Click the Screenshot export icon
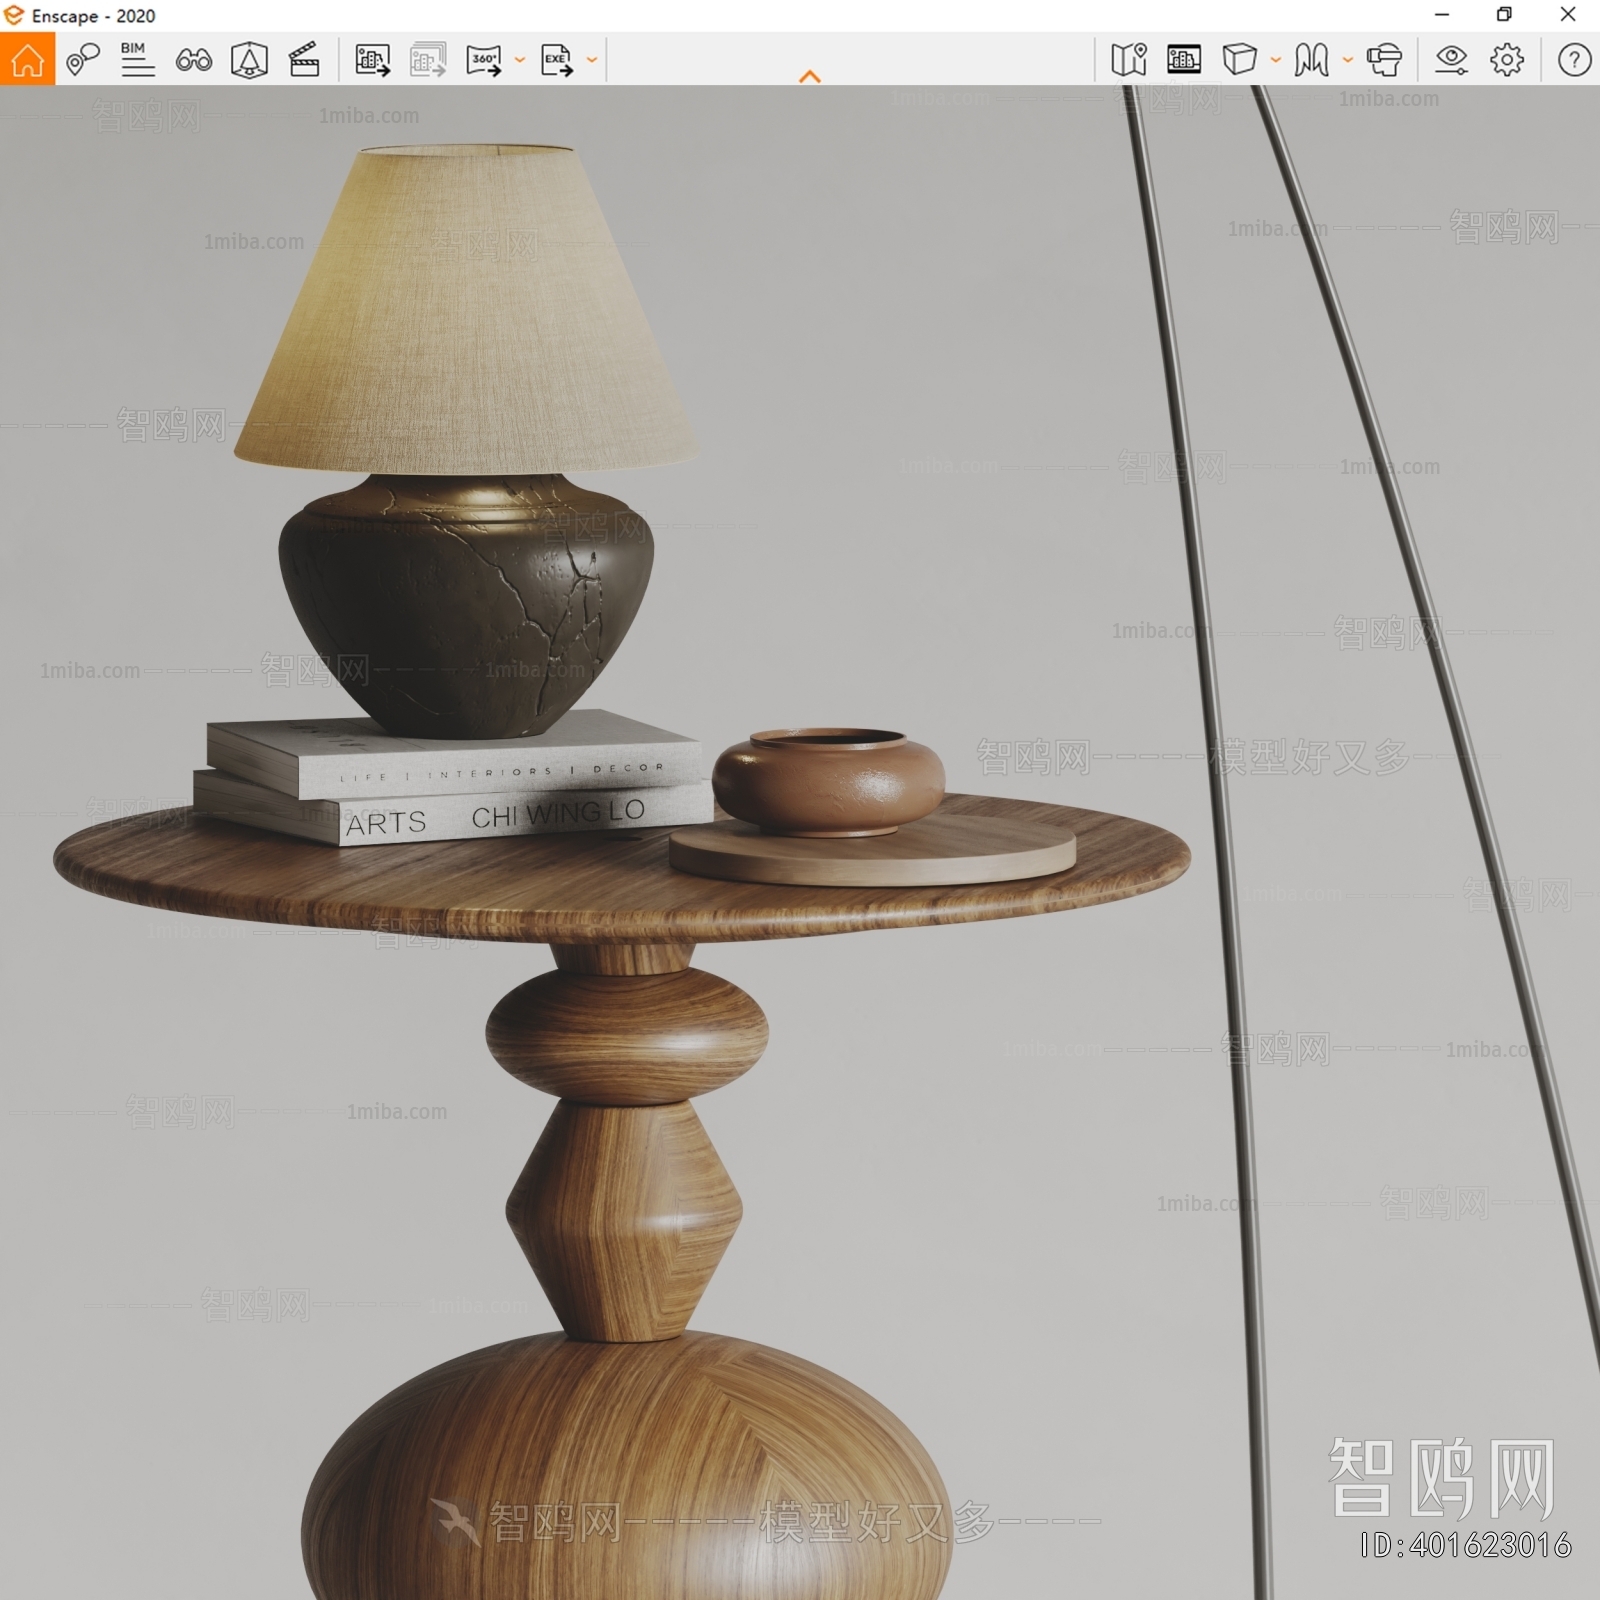Screen dimensions: 1600x1600 coord(372,60)
